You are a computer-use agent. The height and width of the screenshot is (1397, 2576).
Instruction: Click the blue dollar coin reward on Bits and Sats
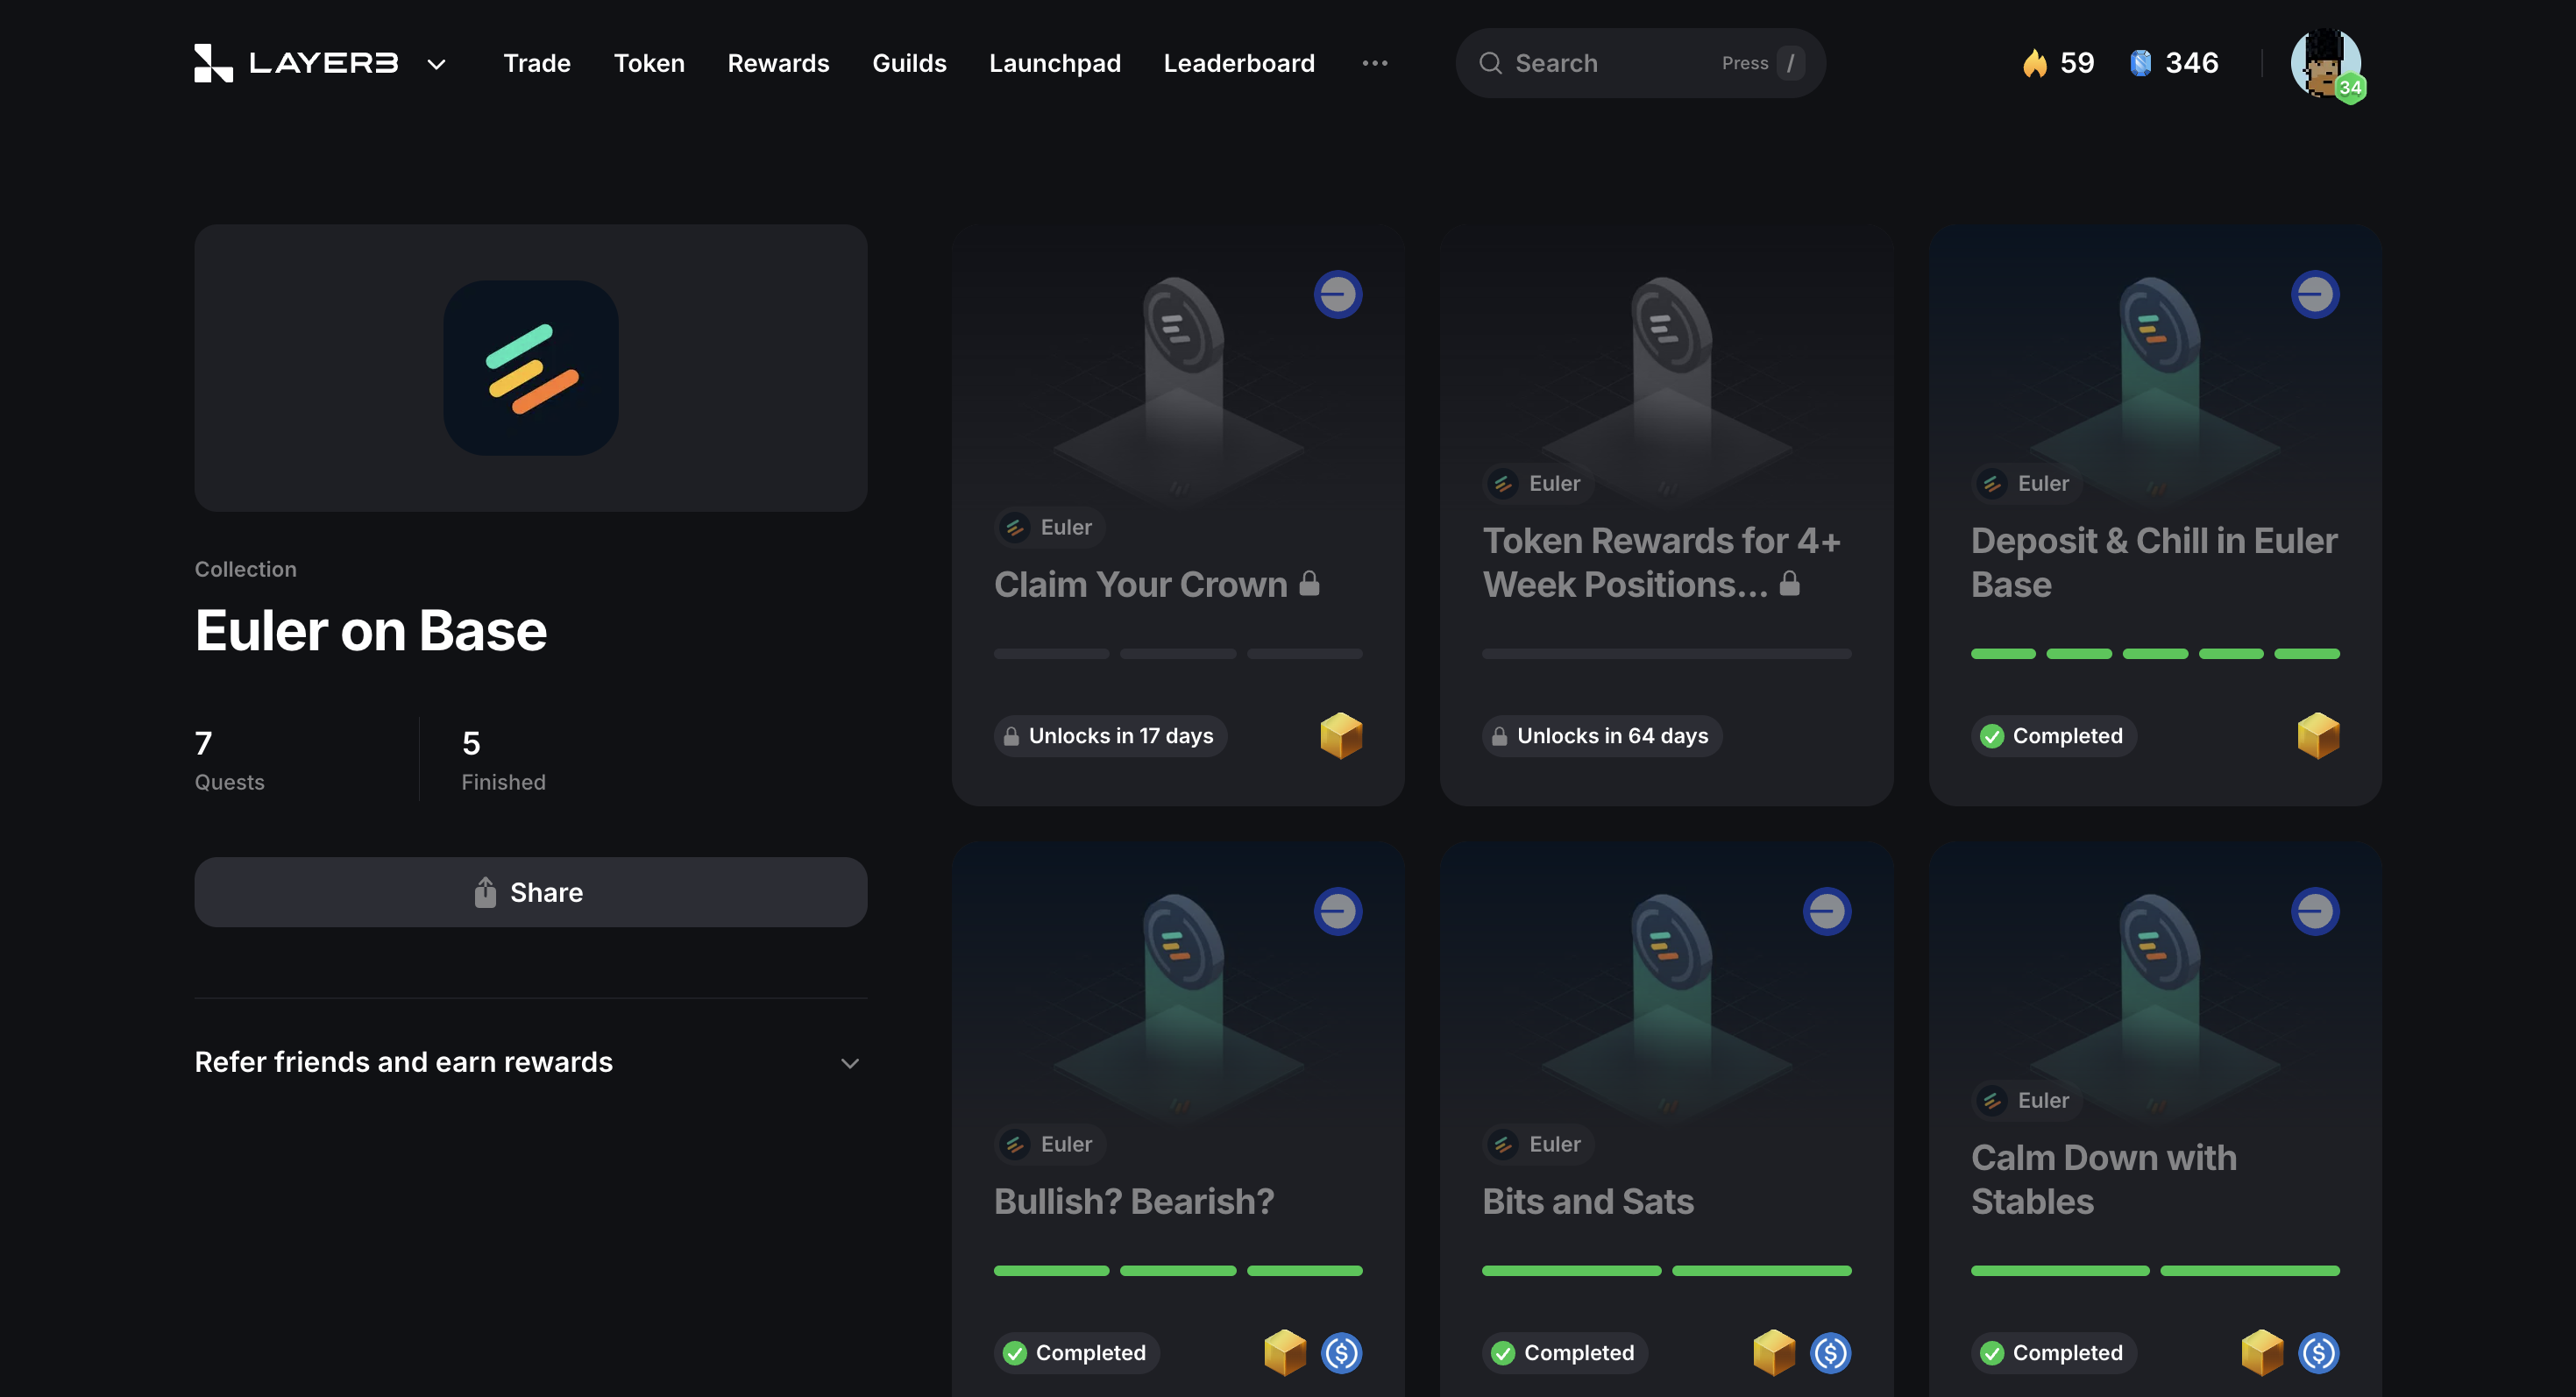click(x=1830, y=1353)
